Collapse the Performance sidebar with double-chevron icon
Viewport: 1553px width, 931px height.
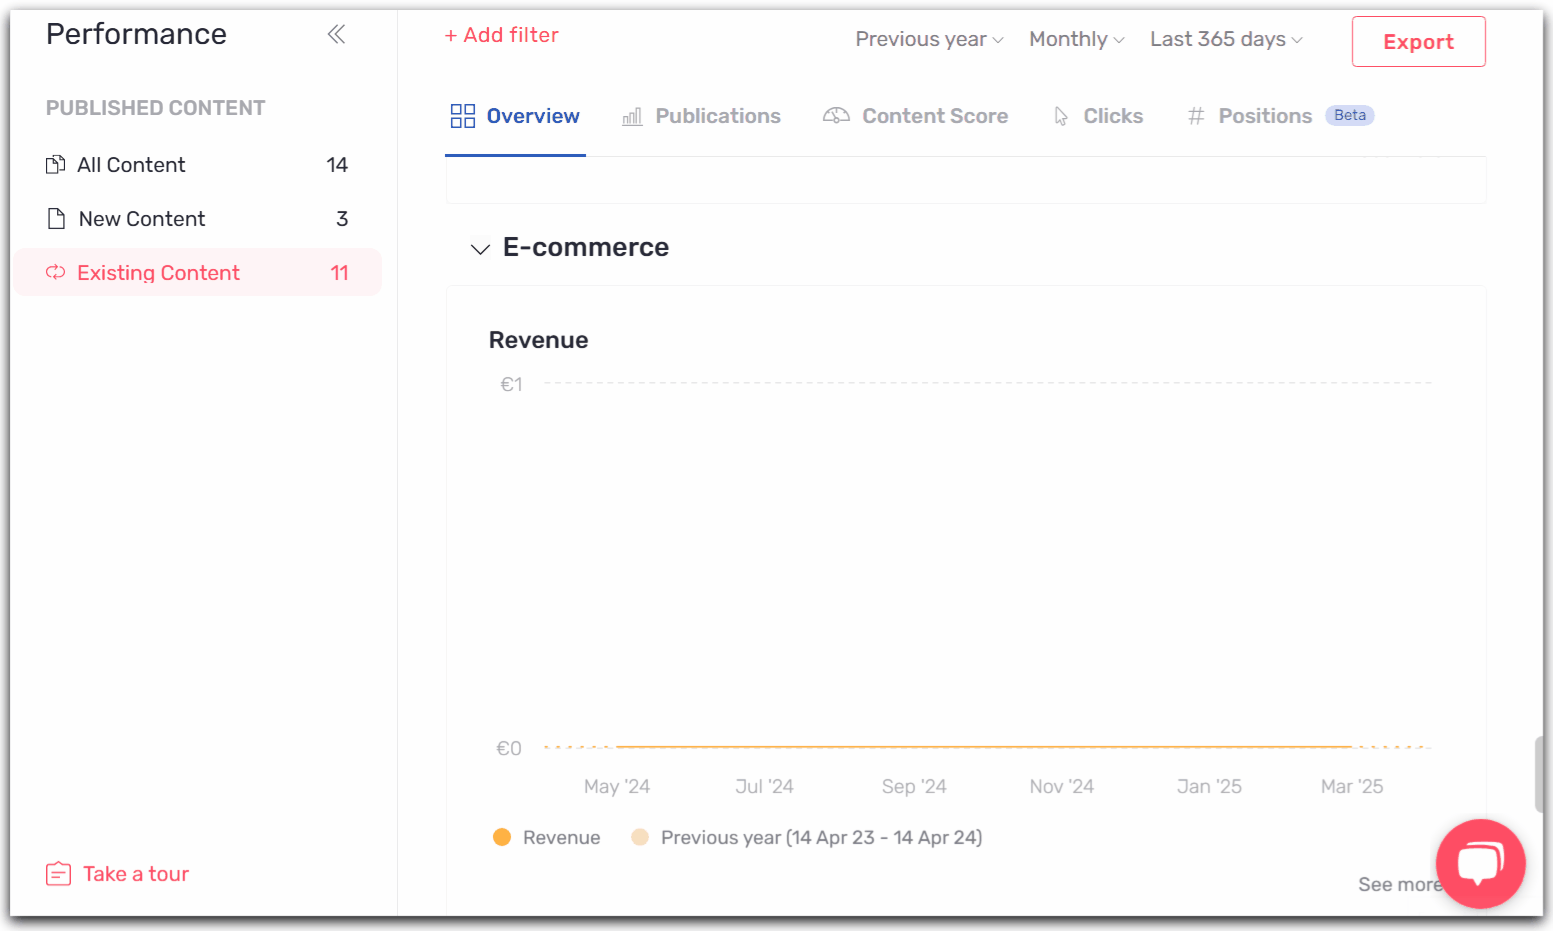336,34
